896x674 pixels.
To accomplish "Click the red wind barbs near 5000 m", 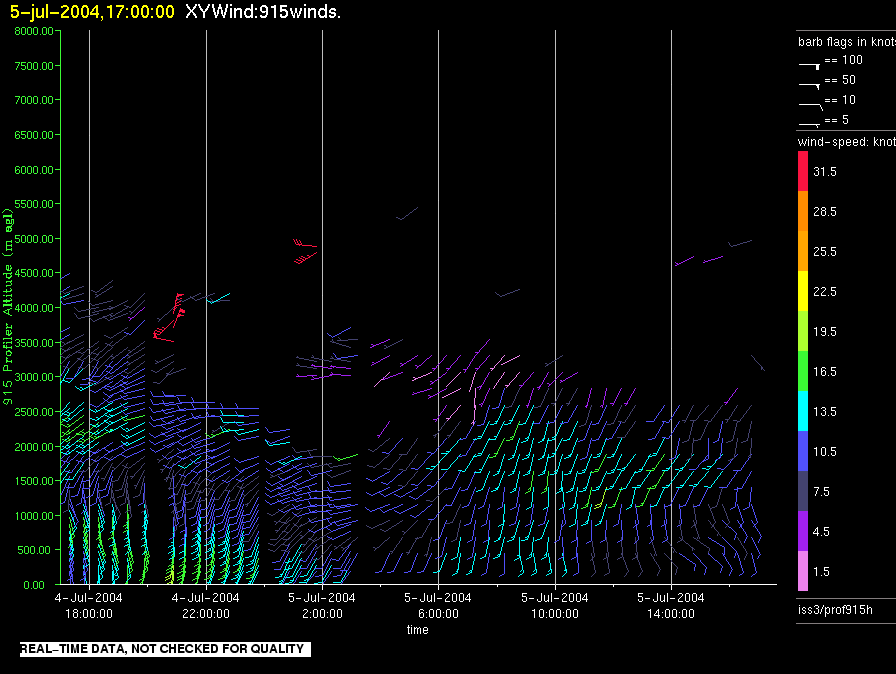I will point(305,251).
